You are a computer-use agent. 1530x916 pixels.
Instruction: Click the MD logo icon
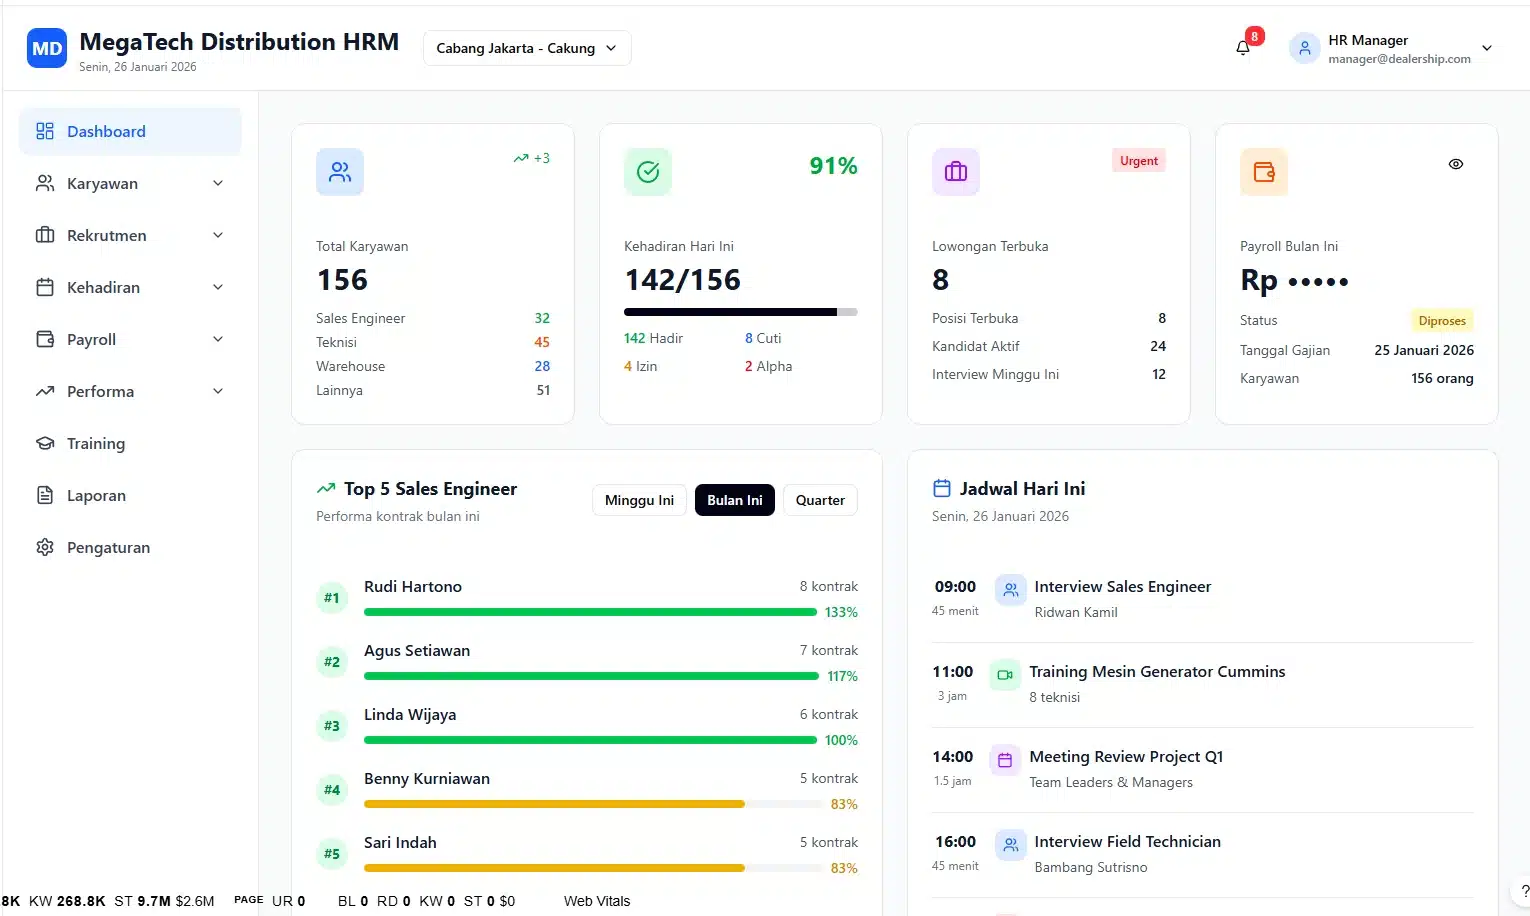[47, 48]
